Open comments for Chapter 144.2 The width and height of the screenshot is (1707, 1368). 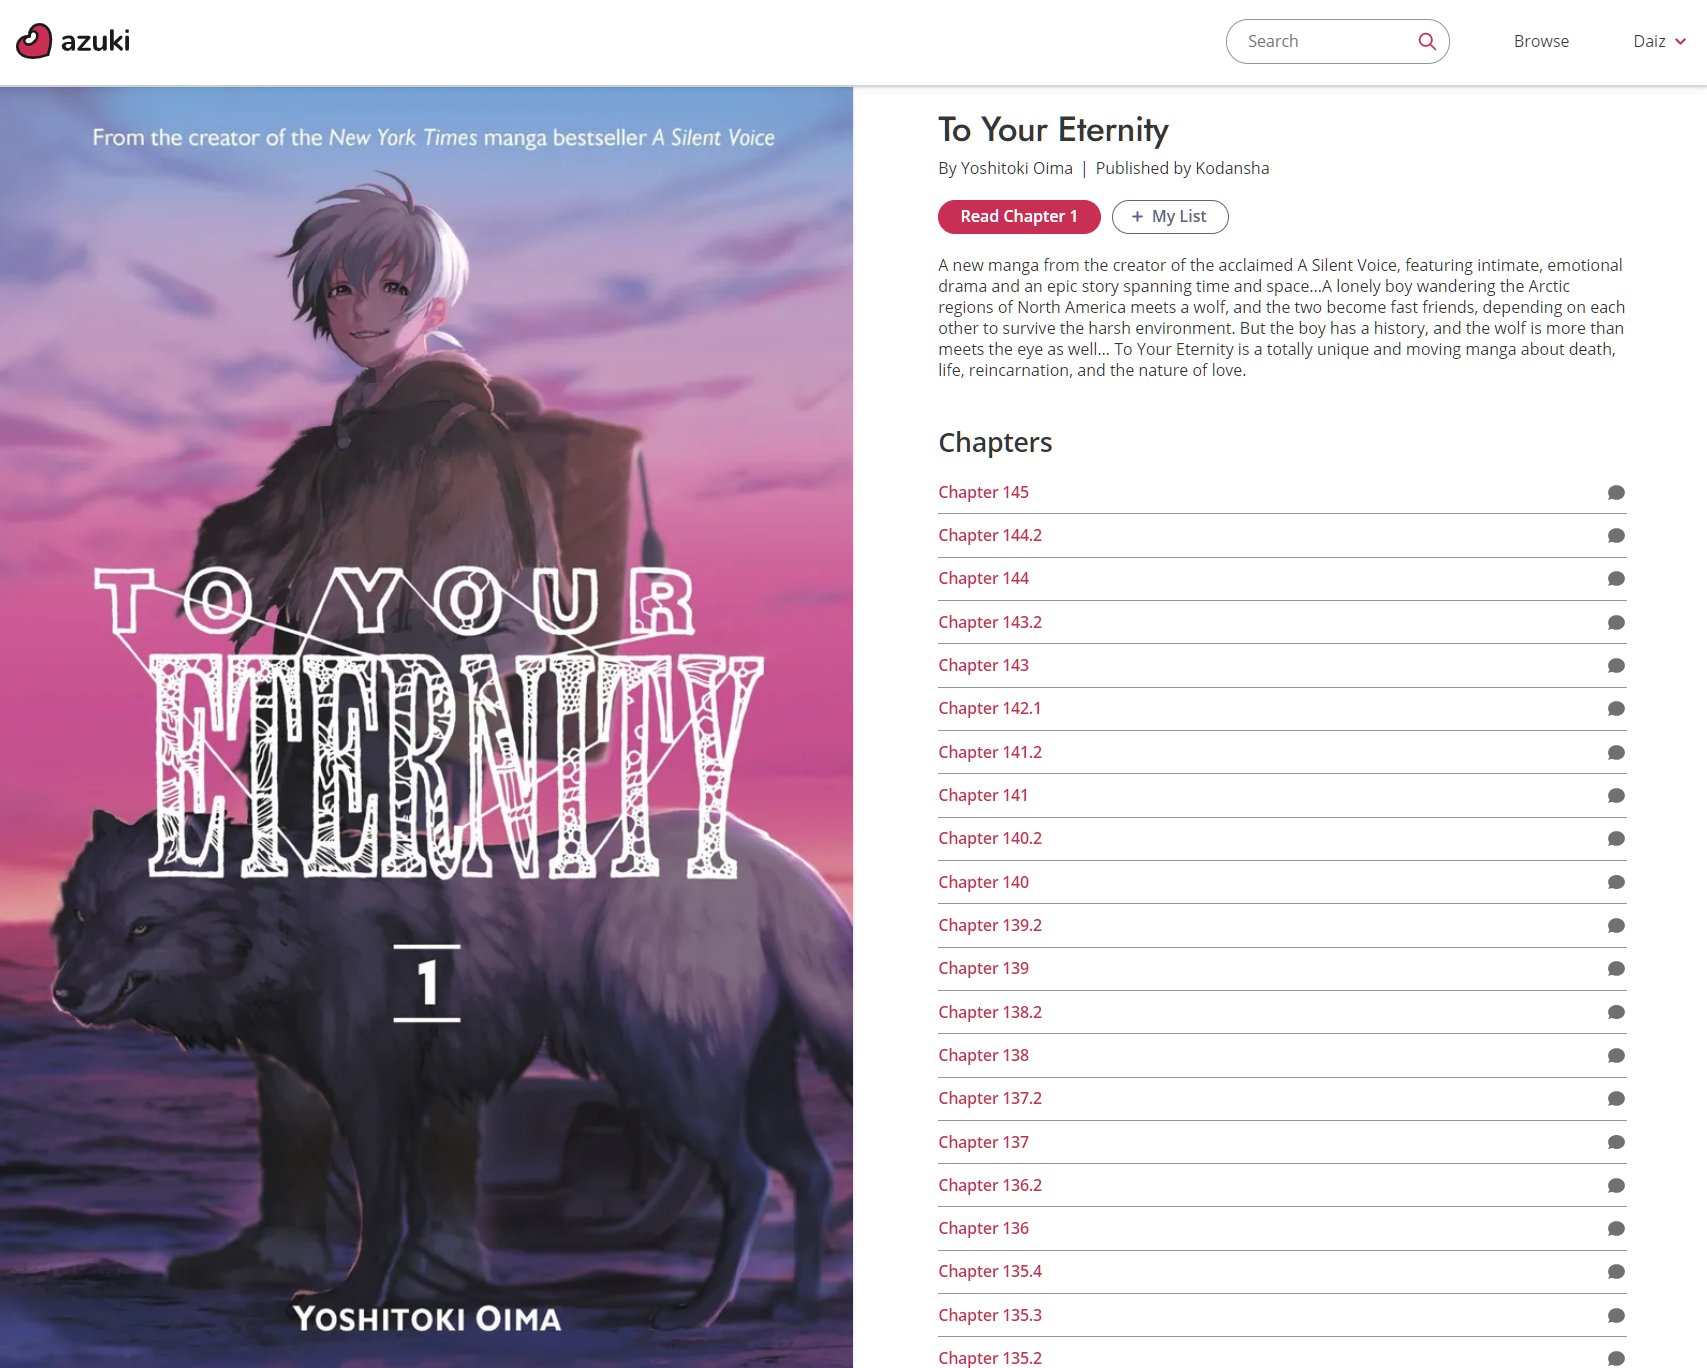click(1616, 536)
